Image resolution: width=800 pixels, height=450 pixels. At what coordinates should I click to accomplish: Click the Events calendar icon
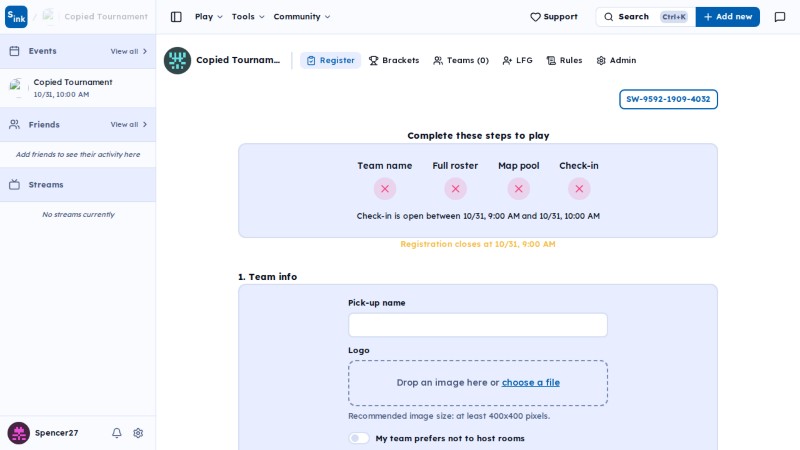pyautogui.click(x=14, y=51)
